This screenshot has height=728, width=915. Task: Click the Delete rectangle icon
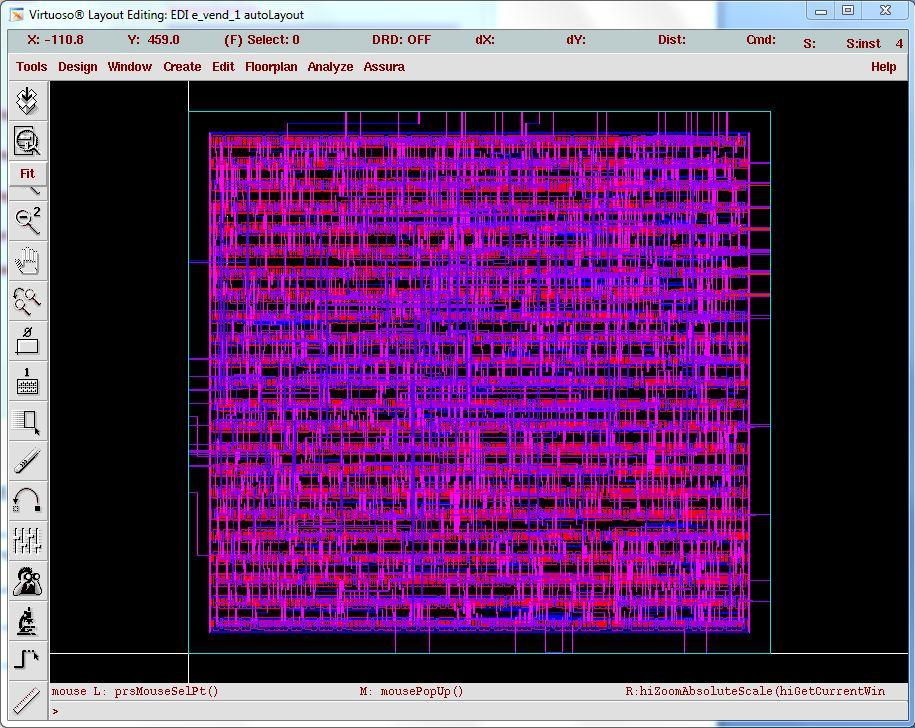tap(27, 341)
